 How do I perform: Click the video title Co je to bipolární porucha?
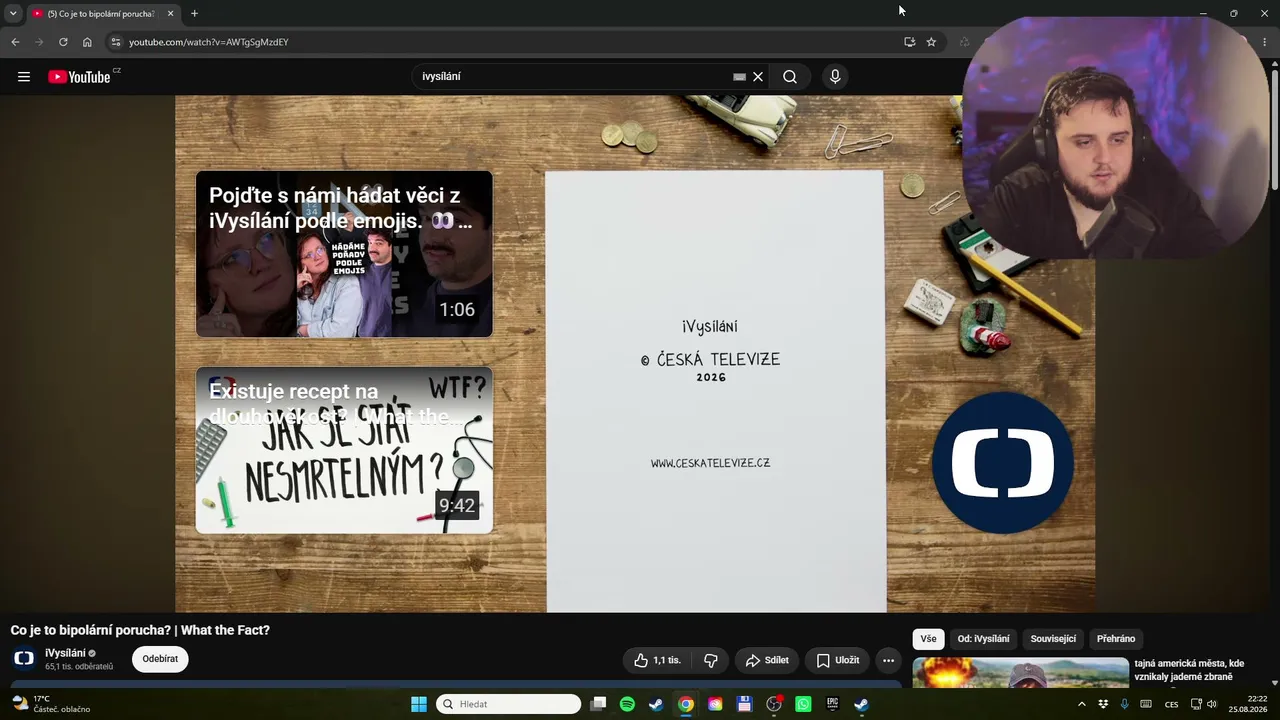click(140, 630)
